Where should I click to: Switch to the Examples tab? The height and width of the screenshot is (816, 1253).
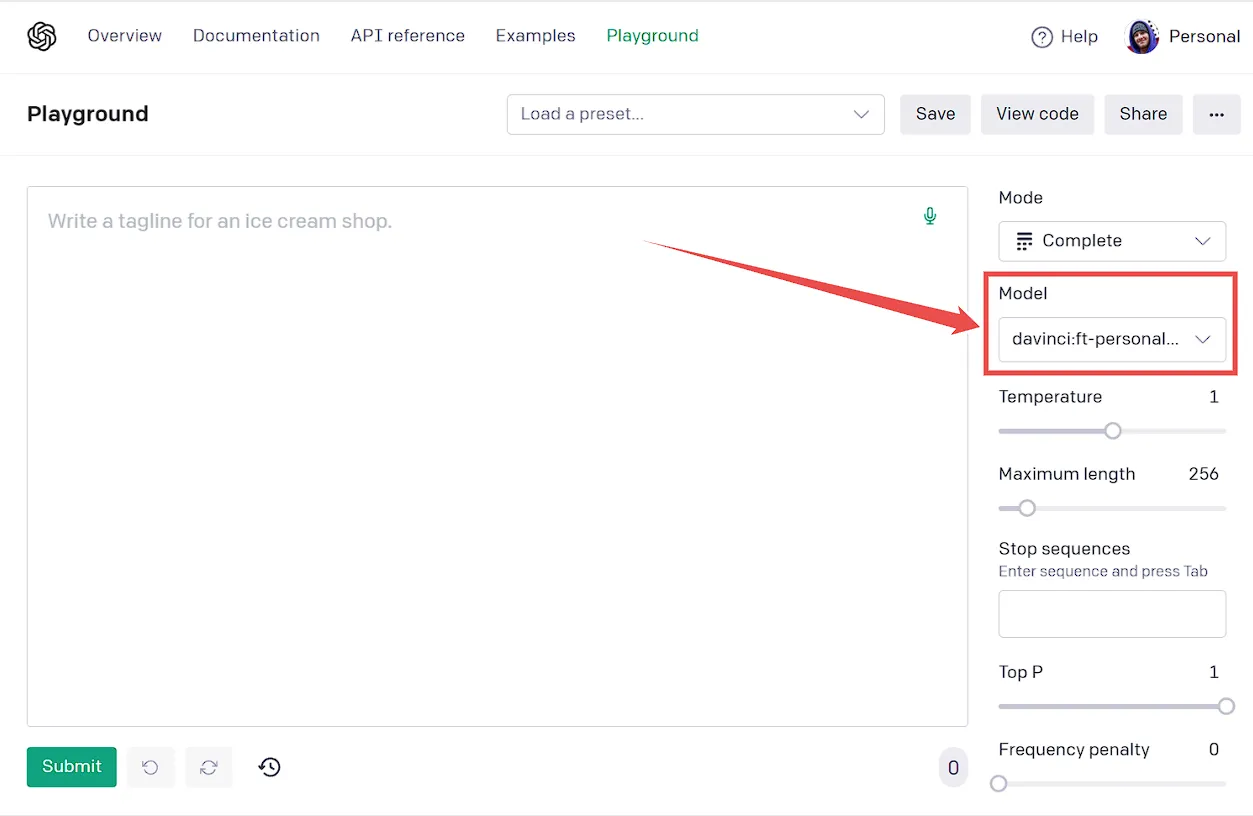[x=536, y=36]
